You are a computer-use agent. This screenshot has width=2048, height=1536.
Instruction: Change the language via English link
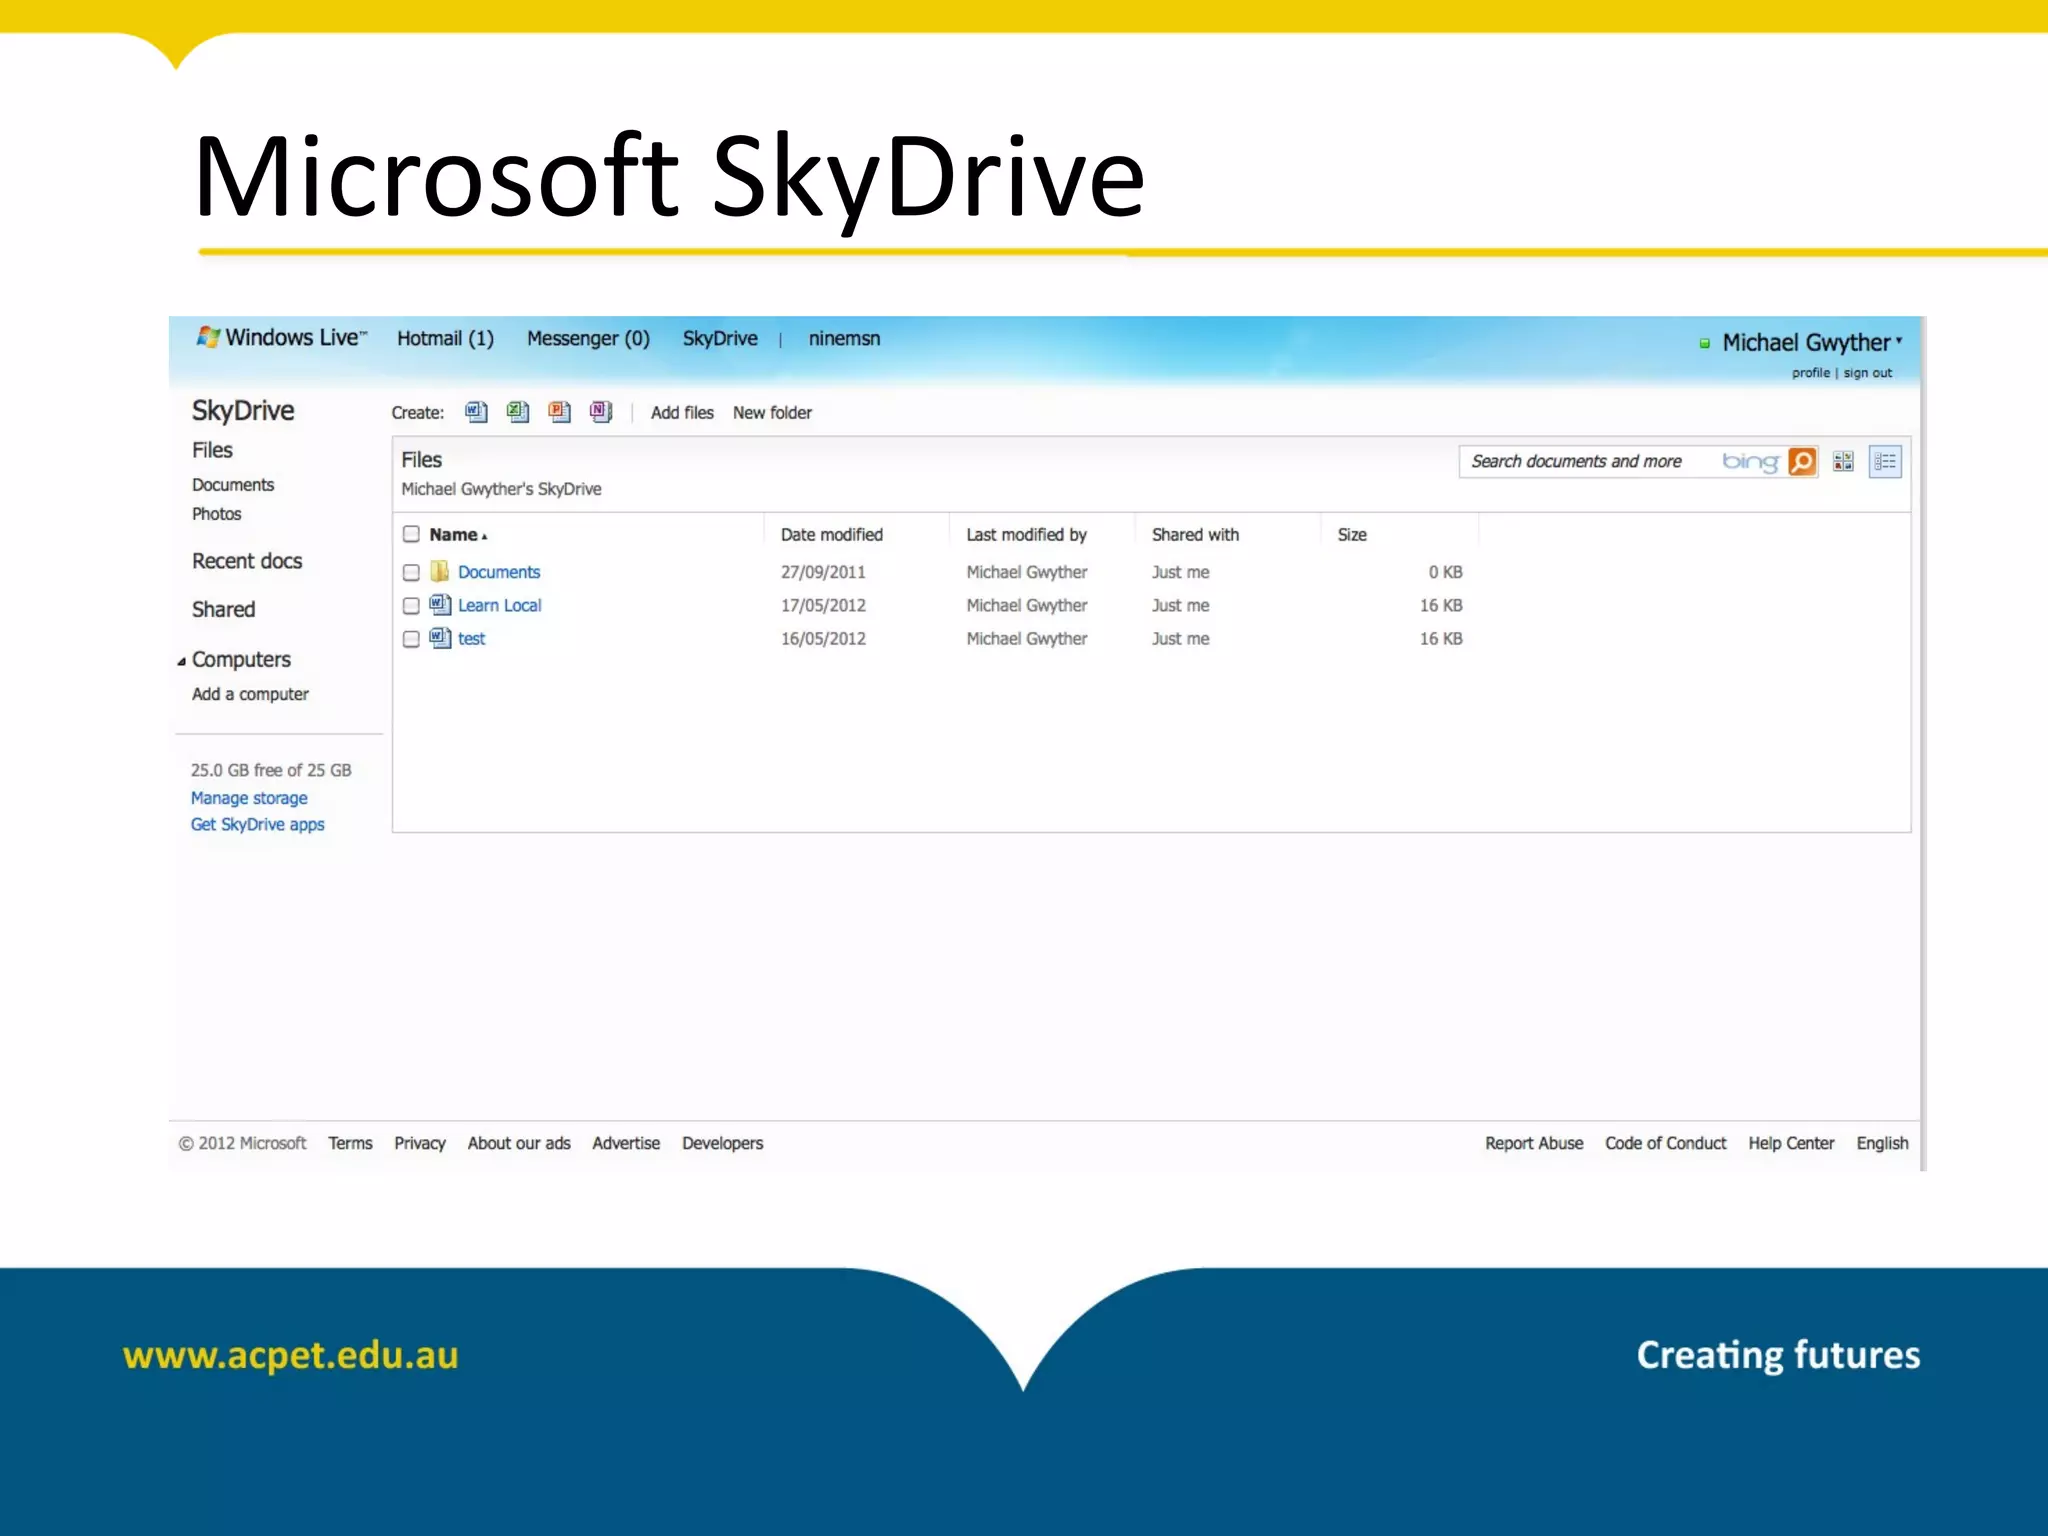pos(1882,1143)
